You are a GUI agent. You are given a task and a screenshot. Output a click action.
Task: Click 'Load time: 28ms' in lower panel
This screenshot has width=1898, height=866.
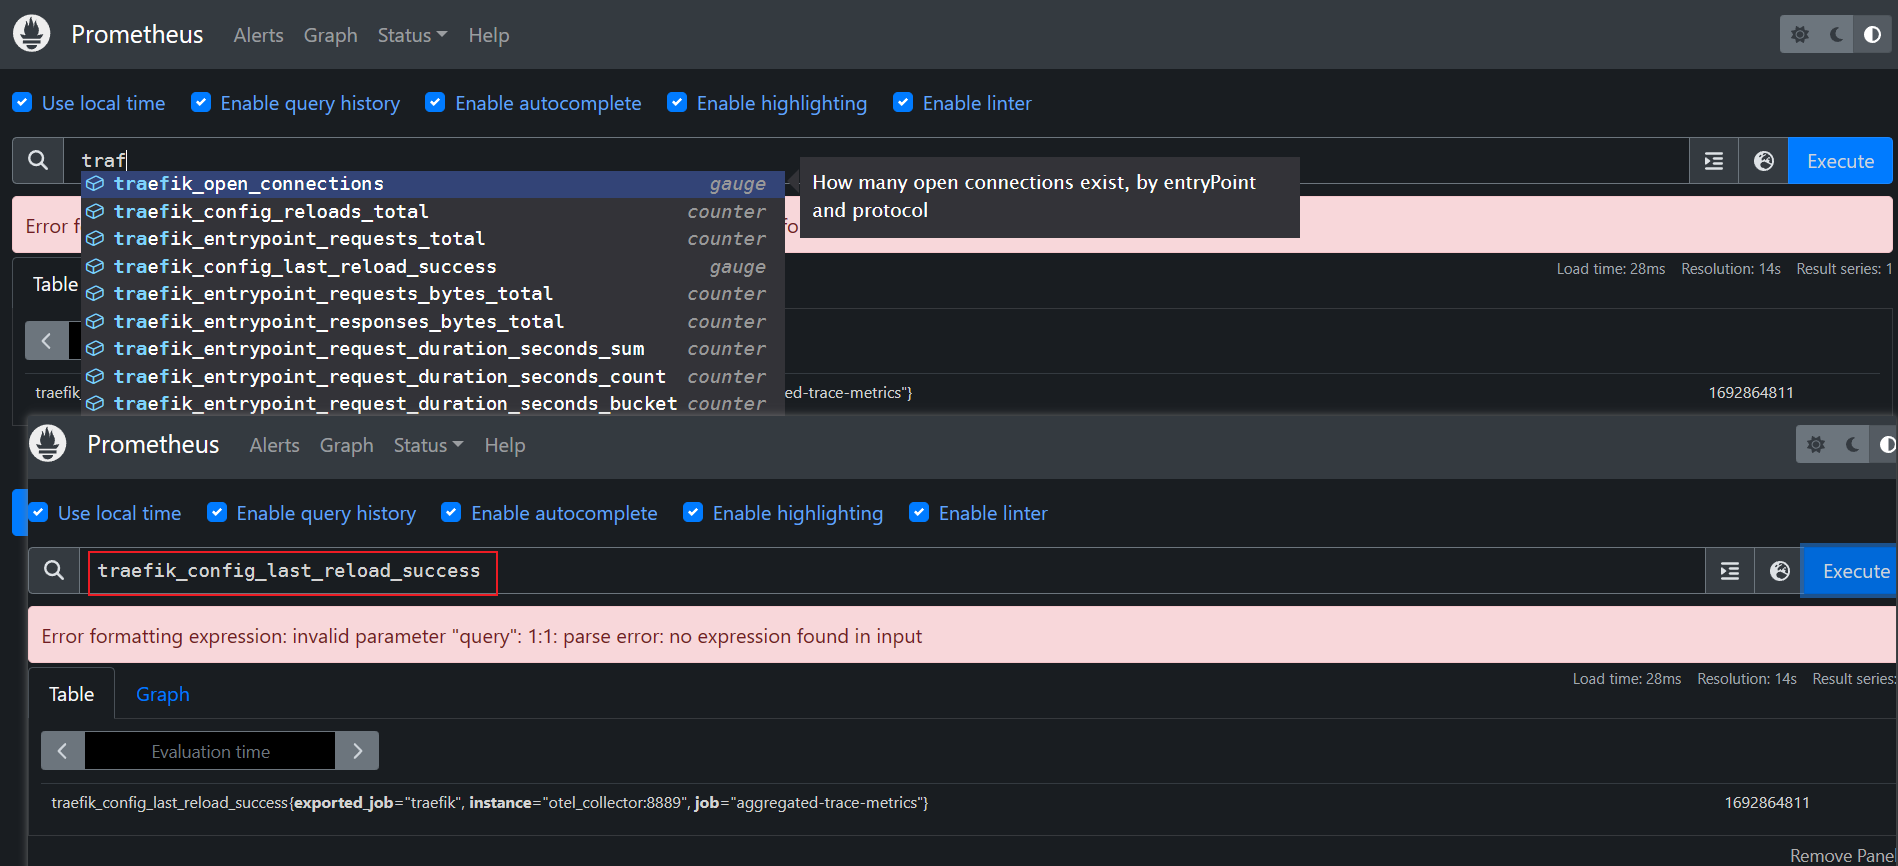tap(1626, 679)
